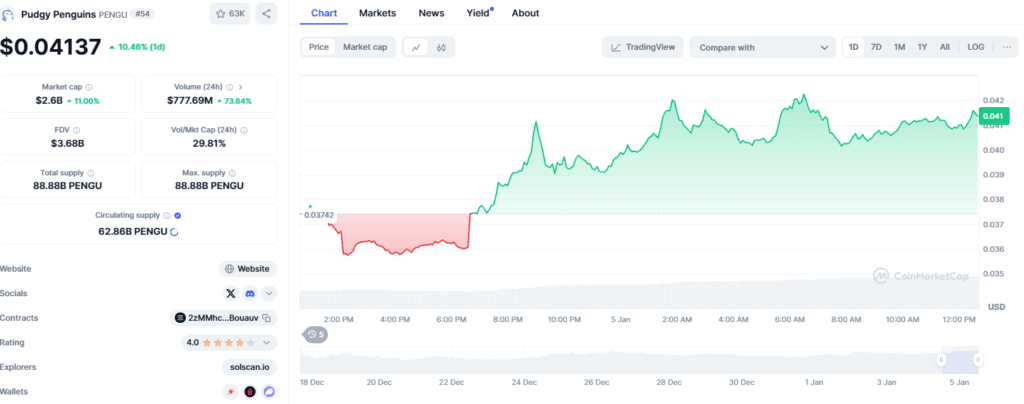Click the selected range window on mini timeline

click(960, 361)
